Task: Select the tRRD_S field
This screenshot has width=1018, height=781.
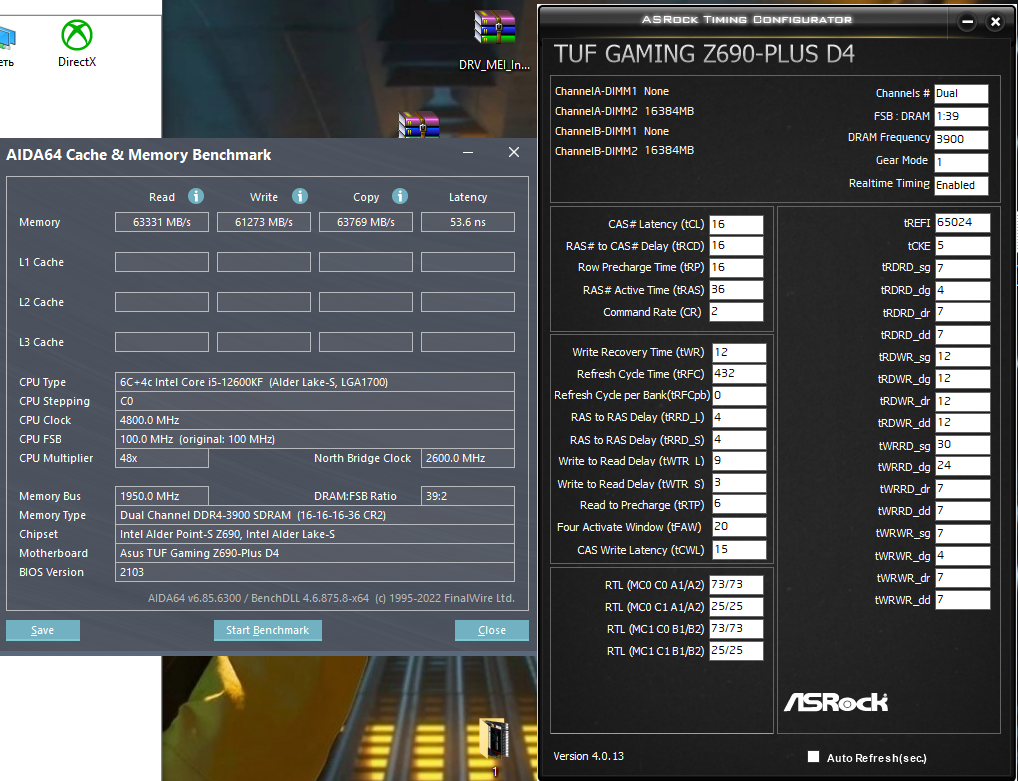Action: tap(739, 440)
